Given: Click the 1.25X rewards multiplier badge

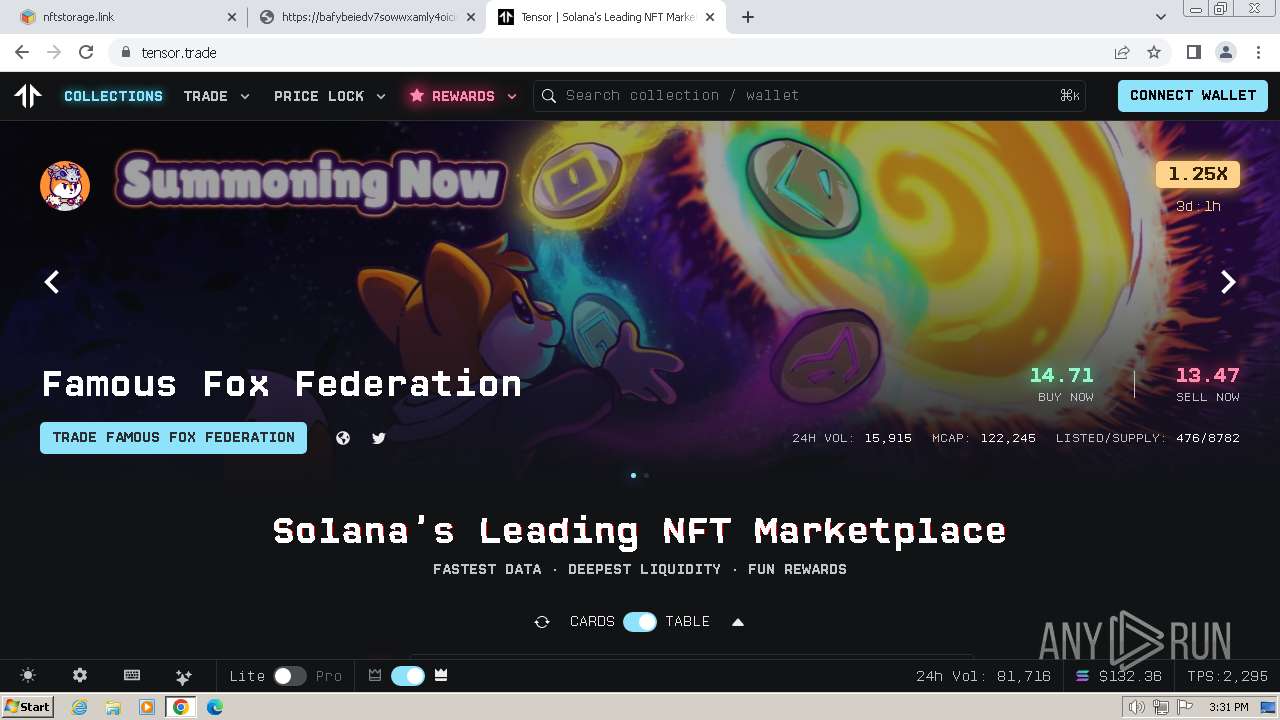Looking at the screenshot, I should pos(1198,174).
